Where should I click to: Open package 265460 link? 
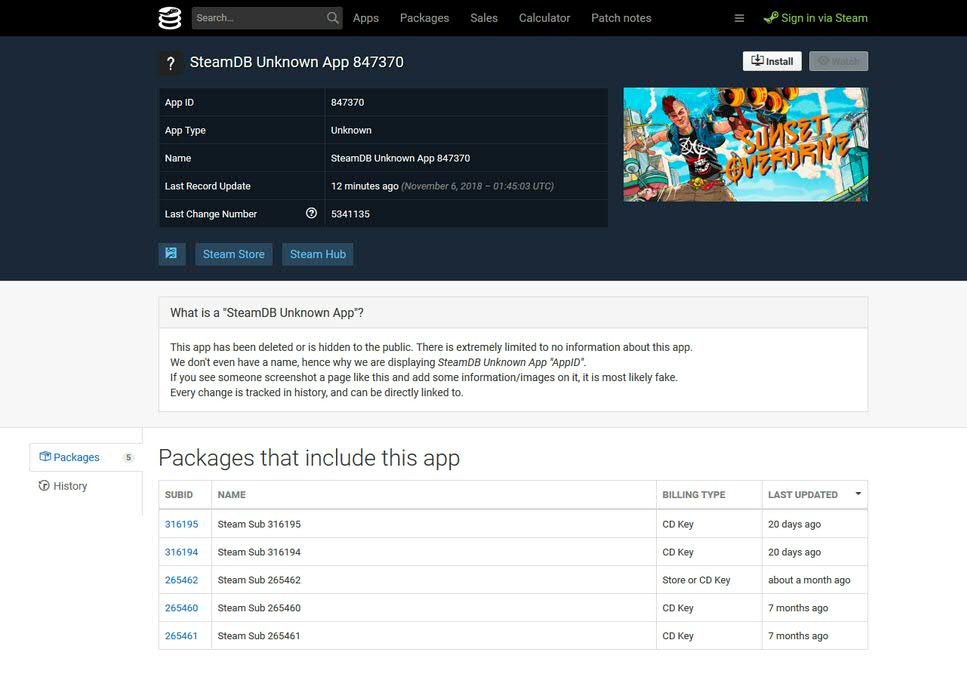tap(181, 608)
